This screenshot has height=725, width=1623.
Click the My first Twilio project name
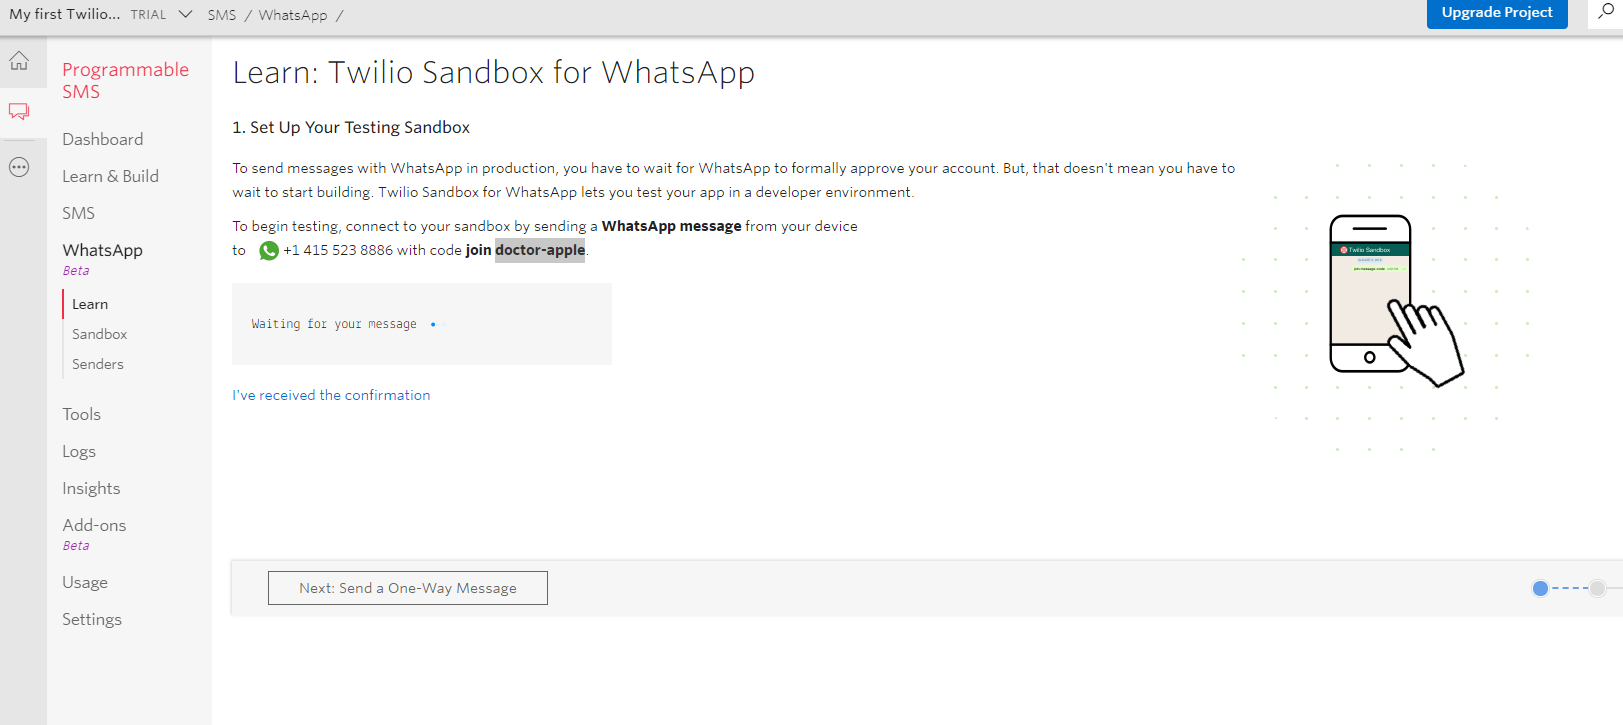(x=64, y=14)
